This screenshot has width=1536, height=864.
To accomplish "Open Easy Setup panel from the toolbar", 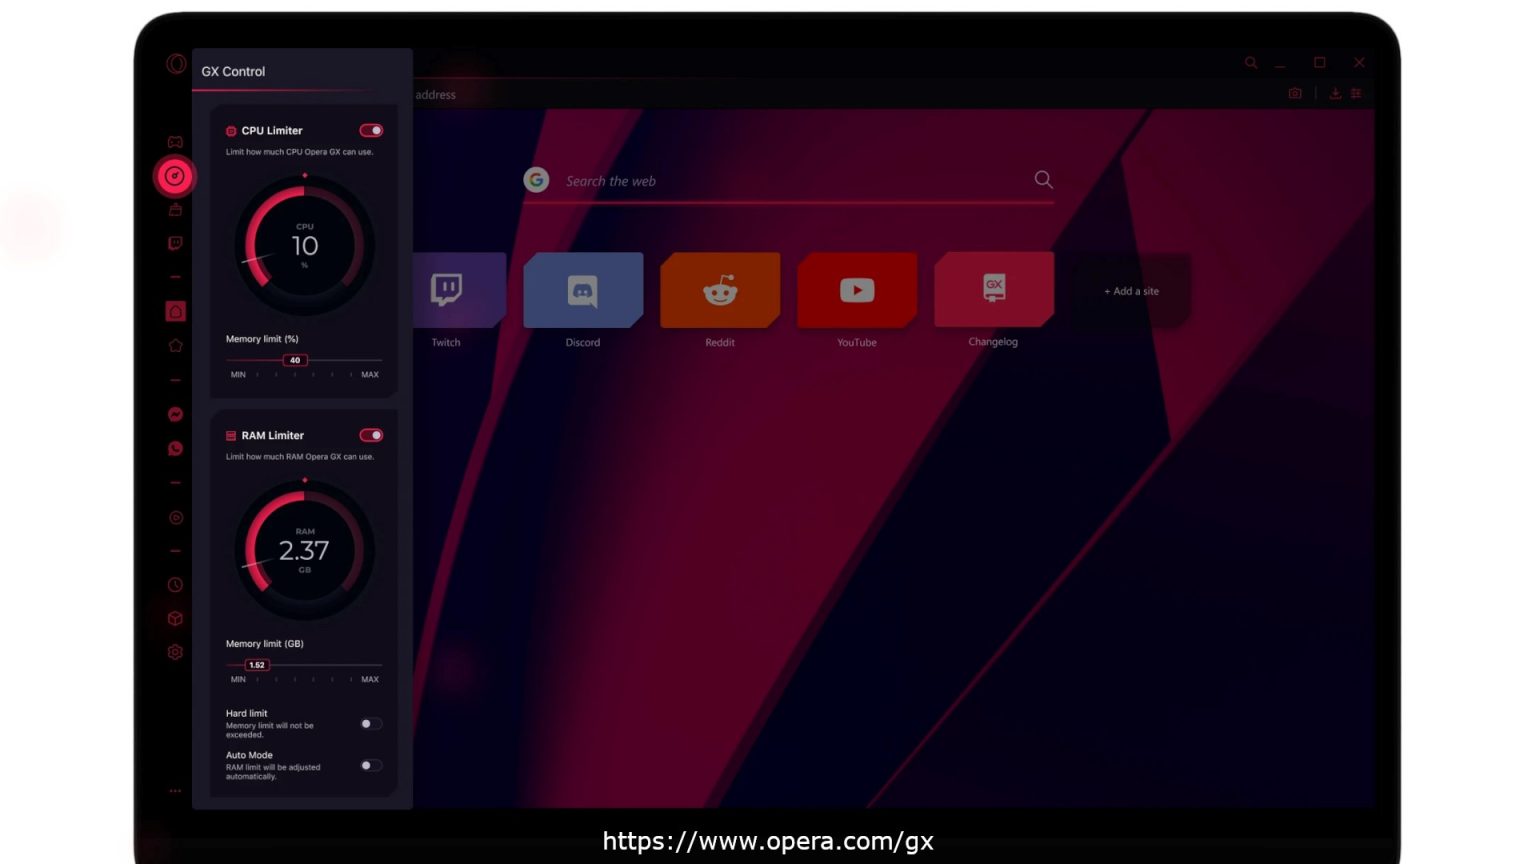I will [1356, 93].
